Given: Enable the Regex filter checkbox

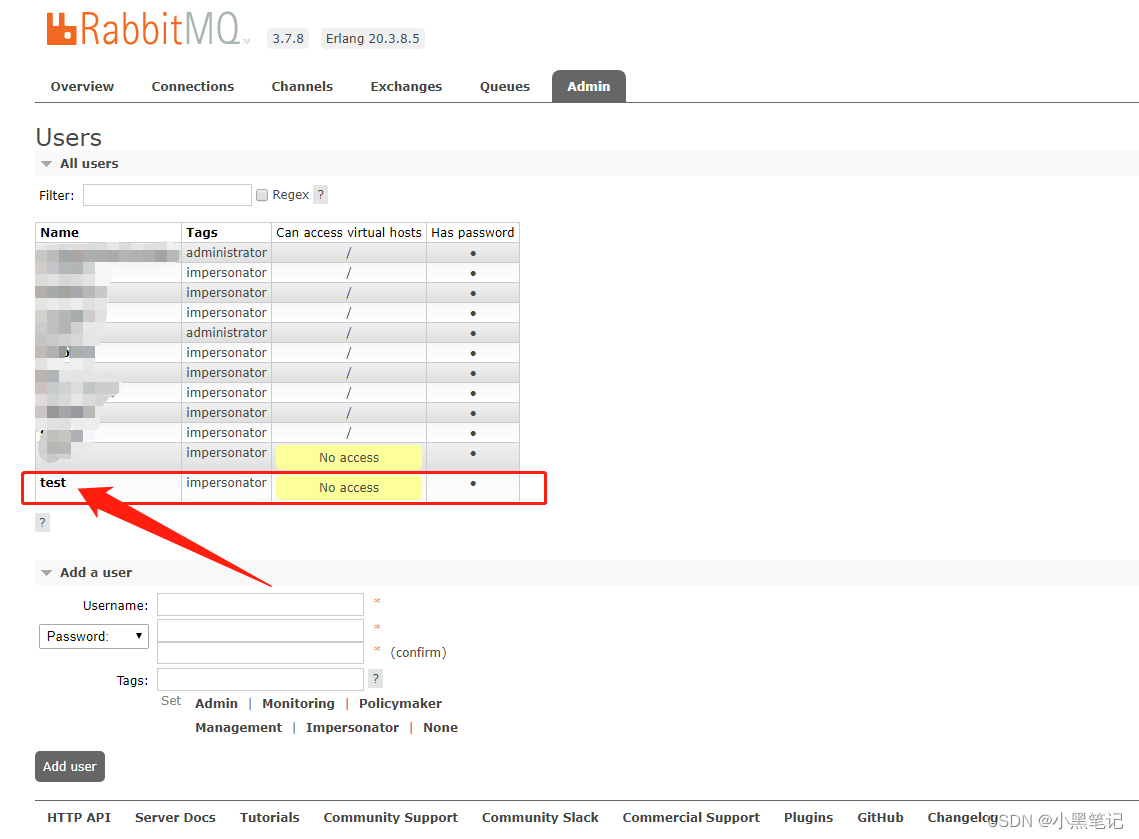Looking at the screenshot, I should [x=262, y=195].
